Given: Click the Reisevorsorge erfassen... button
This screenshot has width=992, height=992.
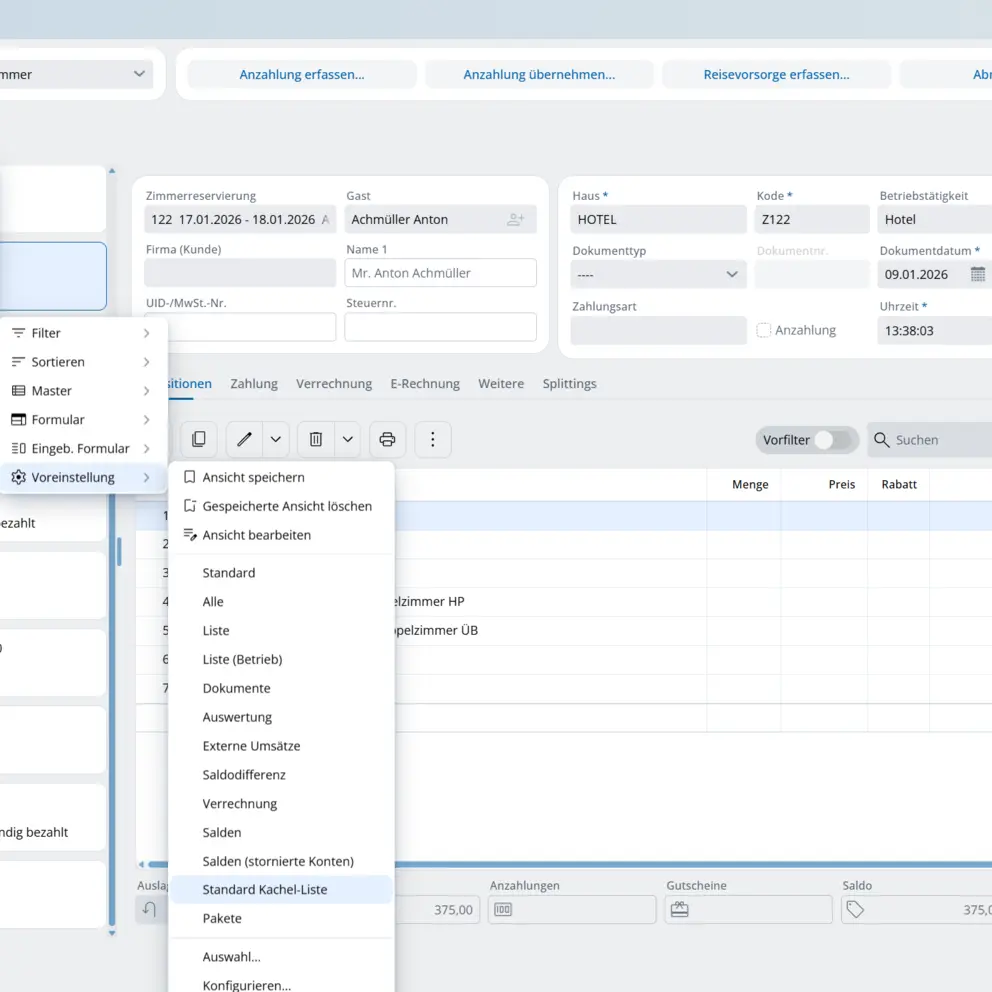Looking at the screenshot, I should coord(776,75).
